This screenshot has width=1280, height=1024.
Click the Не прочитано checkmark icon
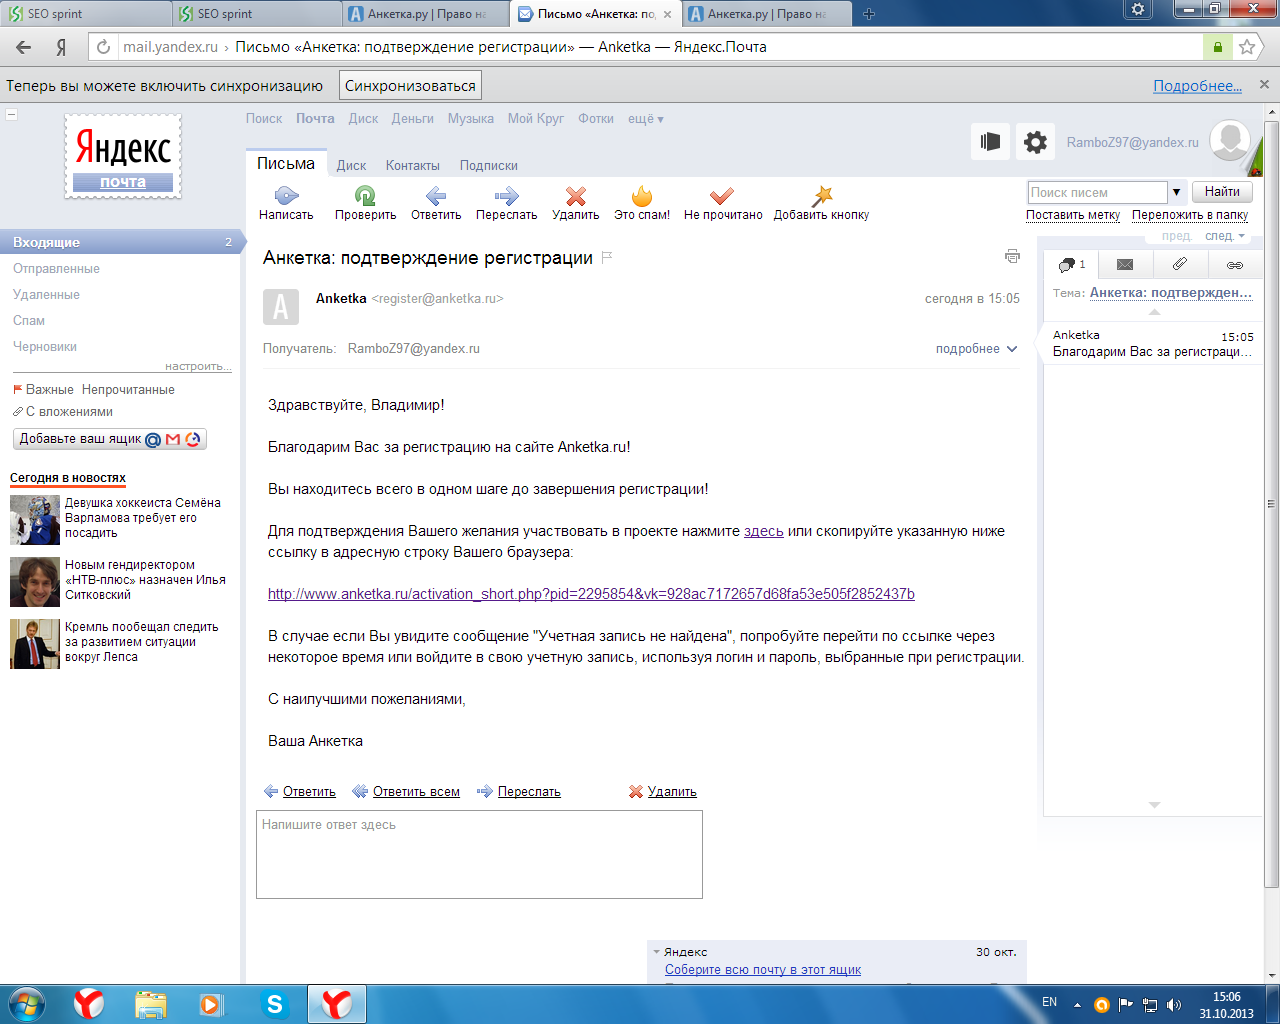(x=722, y=196)
